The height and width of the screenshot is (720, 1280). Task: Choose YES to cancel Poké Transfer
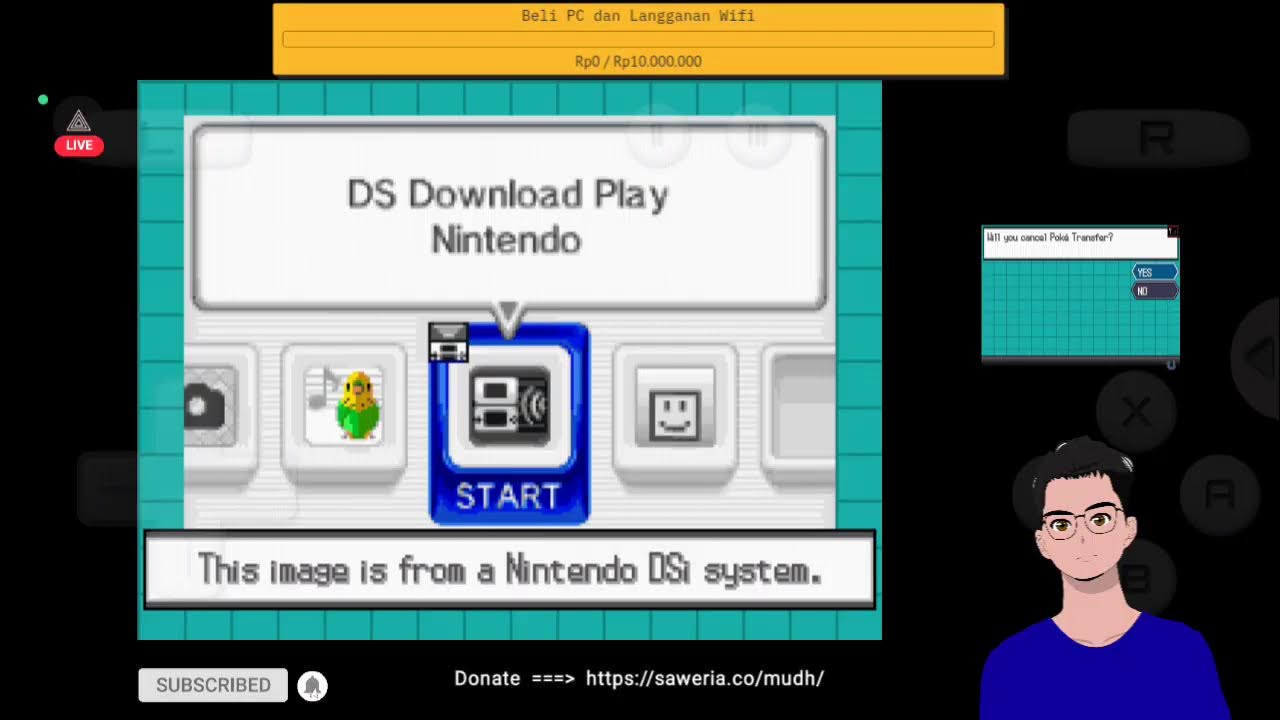[1154, 272]
